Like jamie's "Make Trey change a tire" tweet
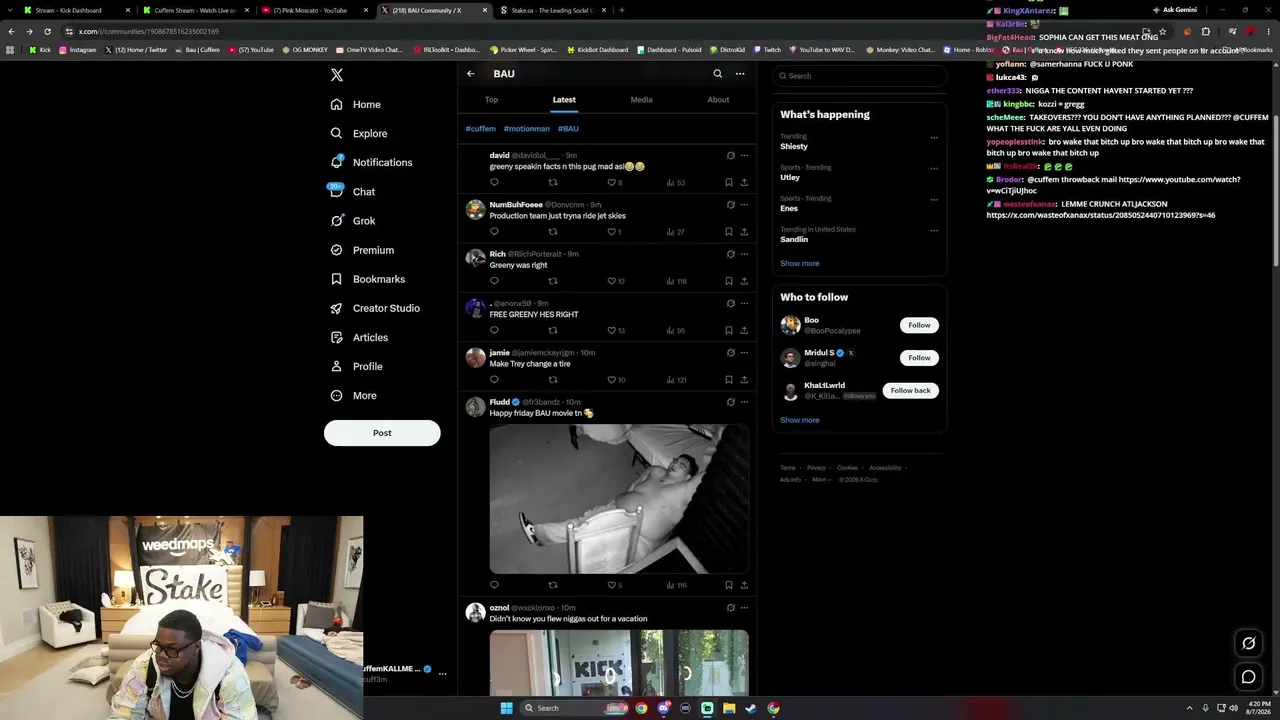The image size is (1280, 720). pyautogui.click(x=616, y=380)
